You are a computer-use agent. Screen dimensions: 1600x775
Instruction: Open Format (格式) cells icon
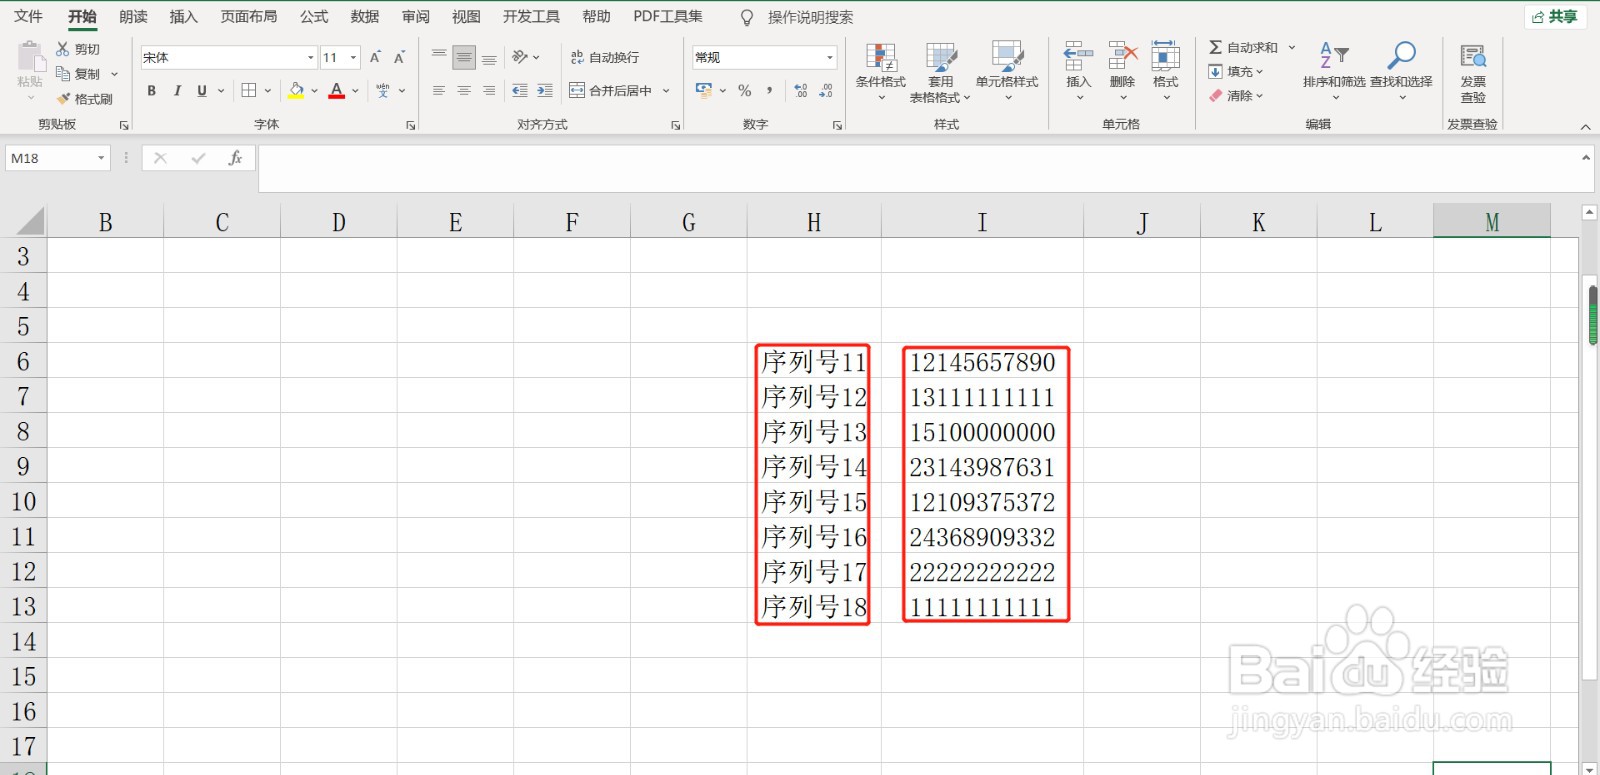click(x=1166, y=56)
